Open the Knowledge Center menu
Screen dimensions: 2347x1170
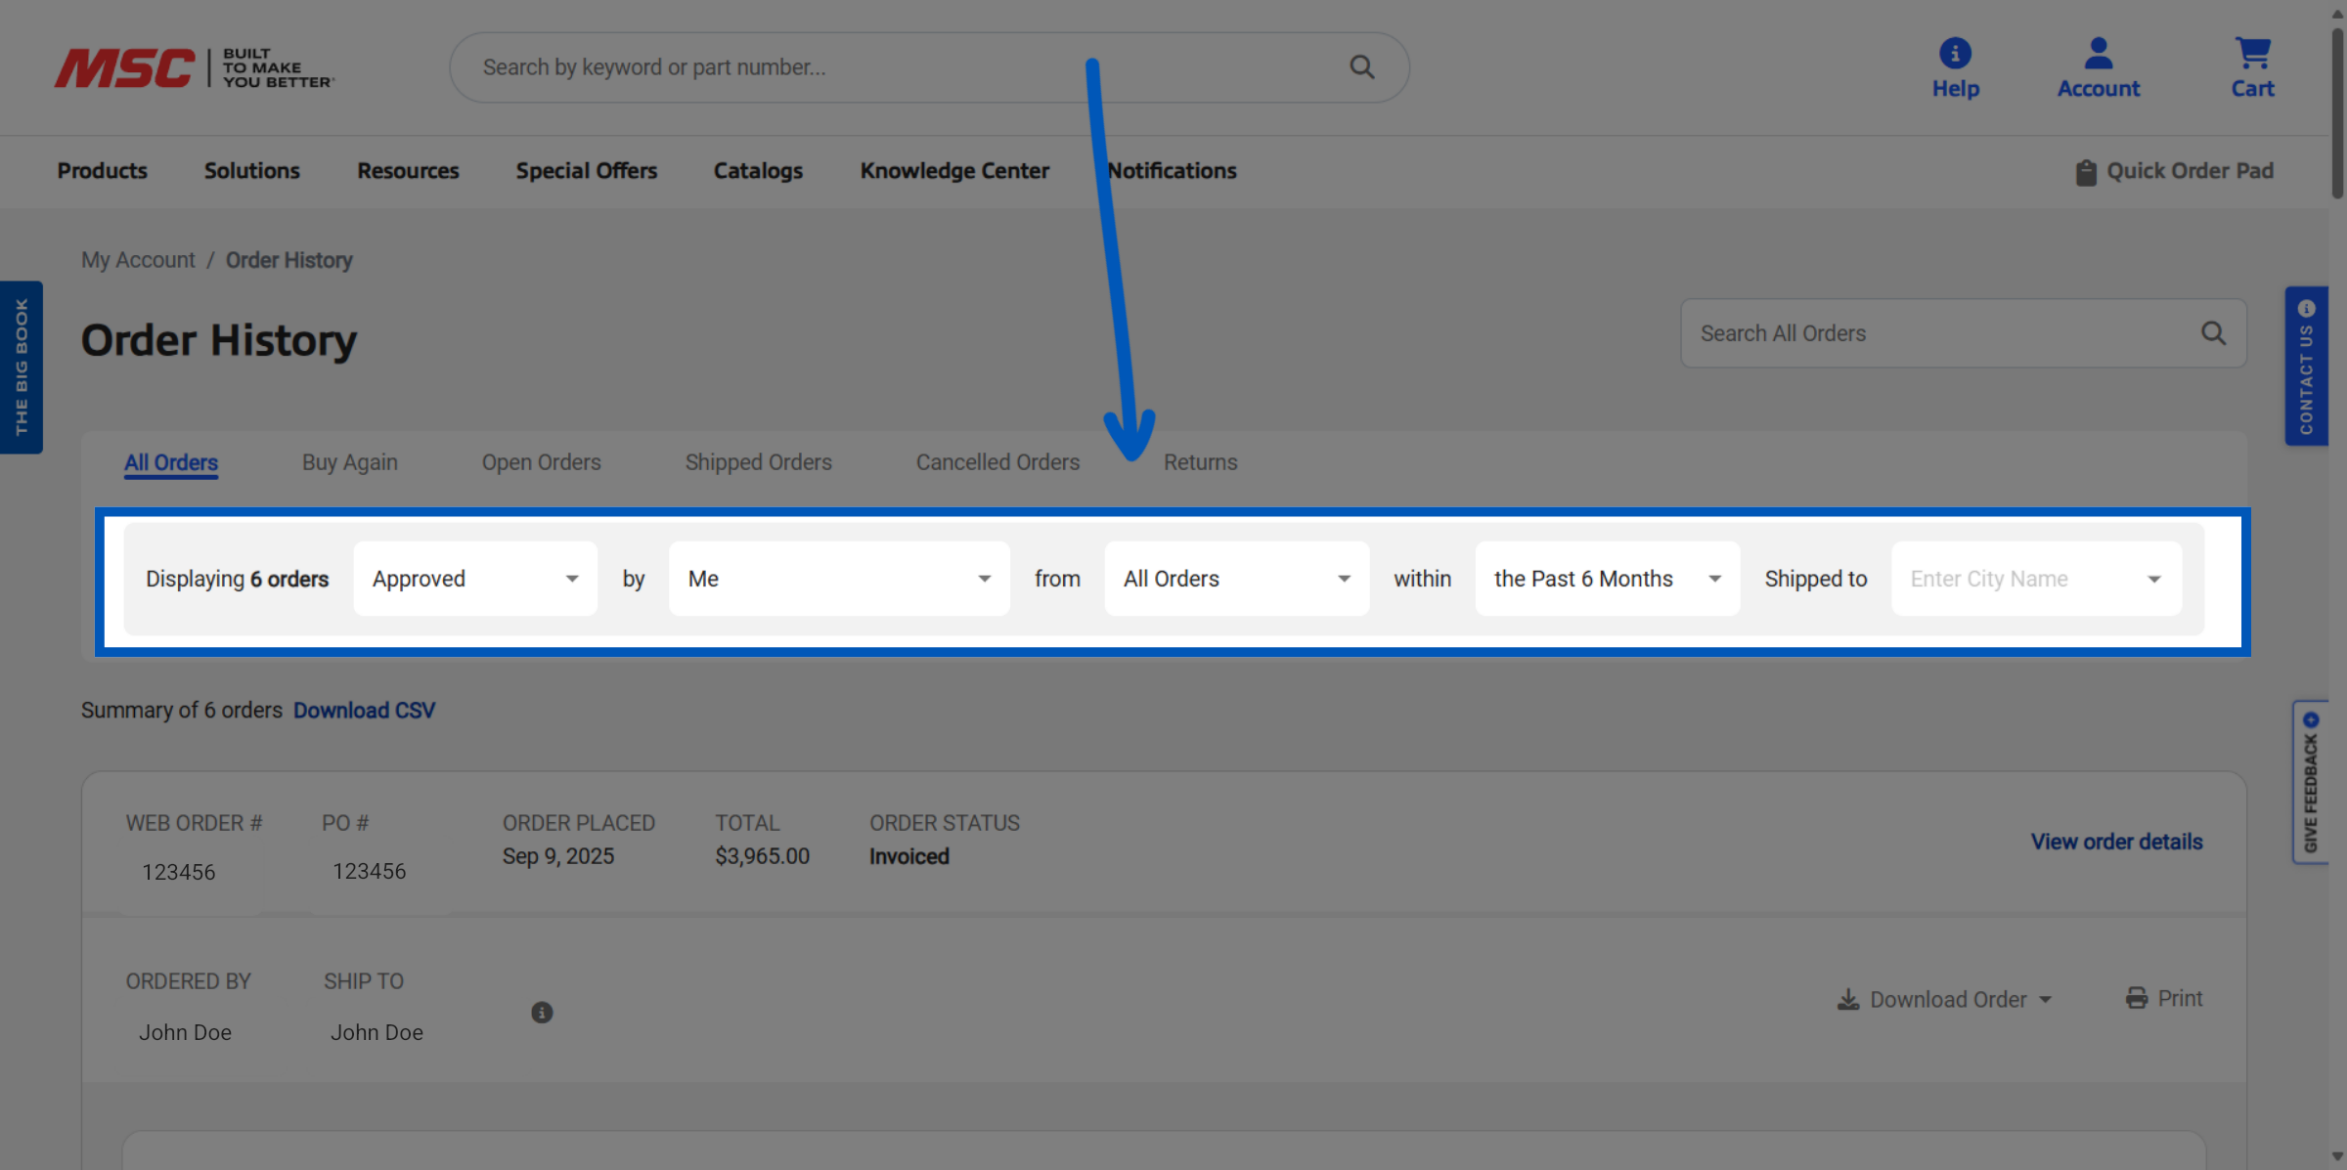[x=954, y=171]
